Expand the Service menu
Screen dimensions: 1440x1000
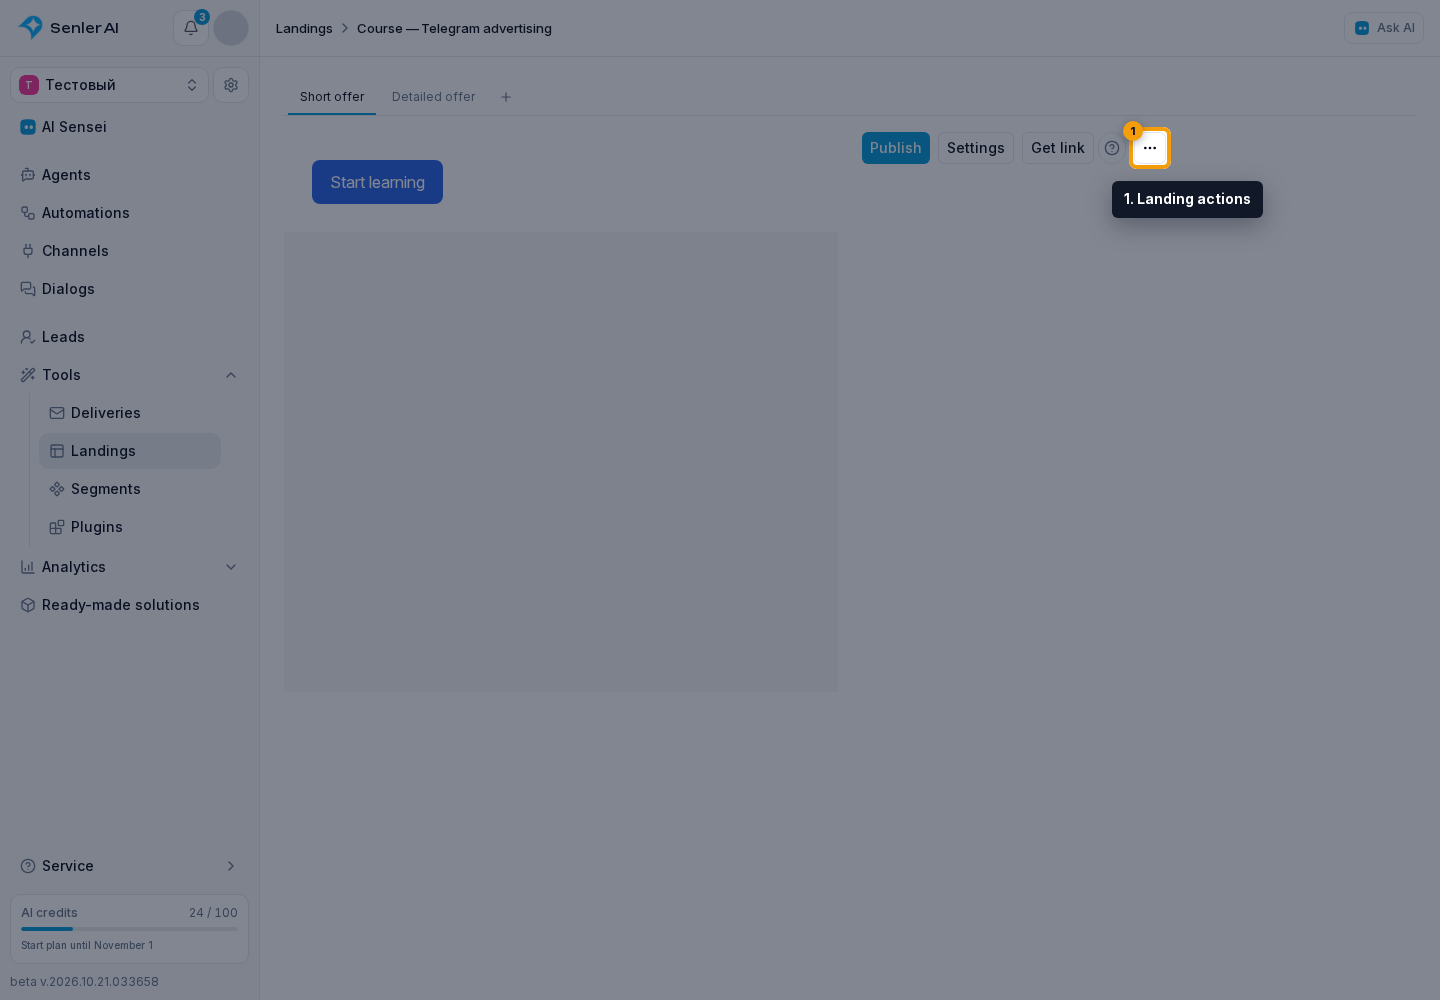pos(130,866)
